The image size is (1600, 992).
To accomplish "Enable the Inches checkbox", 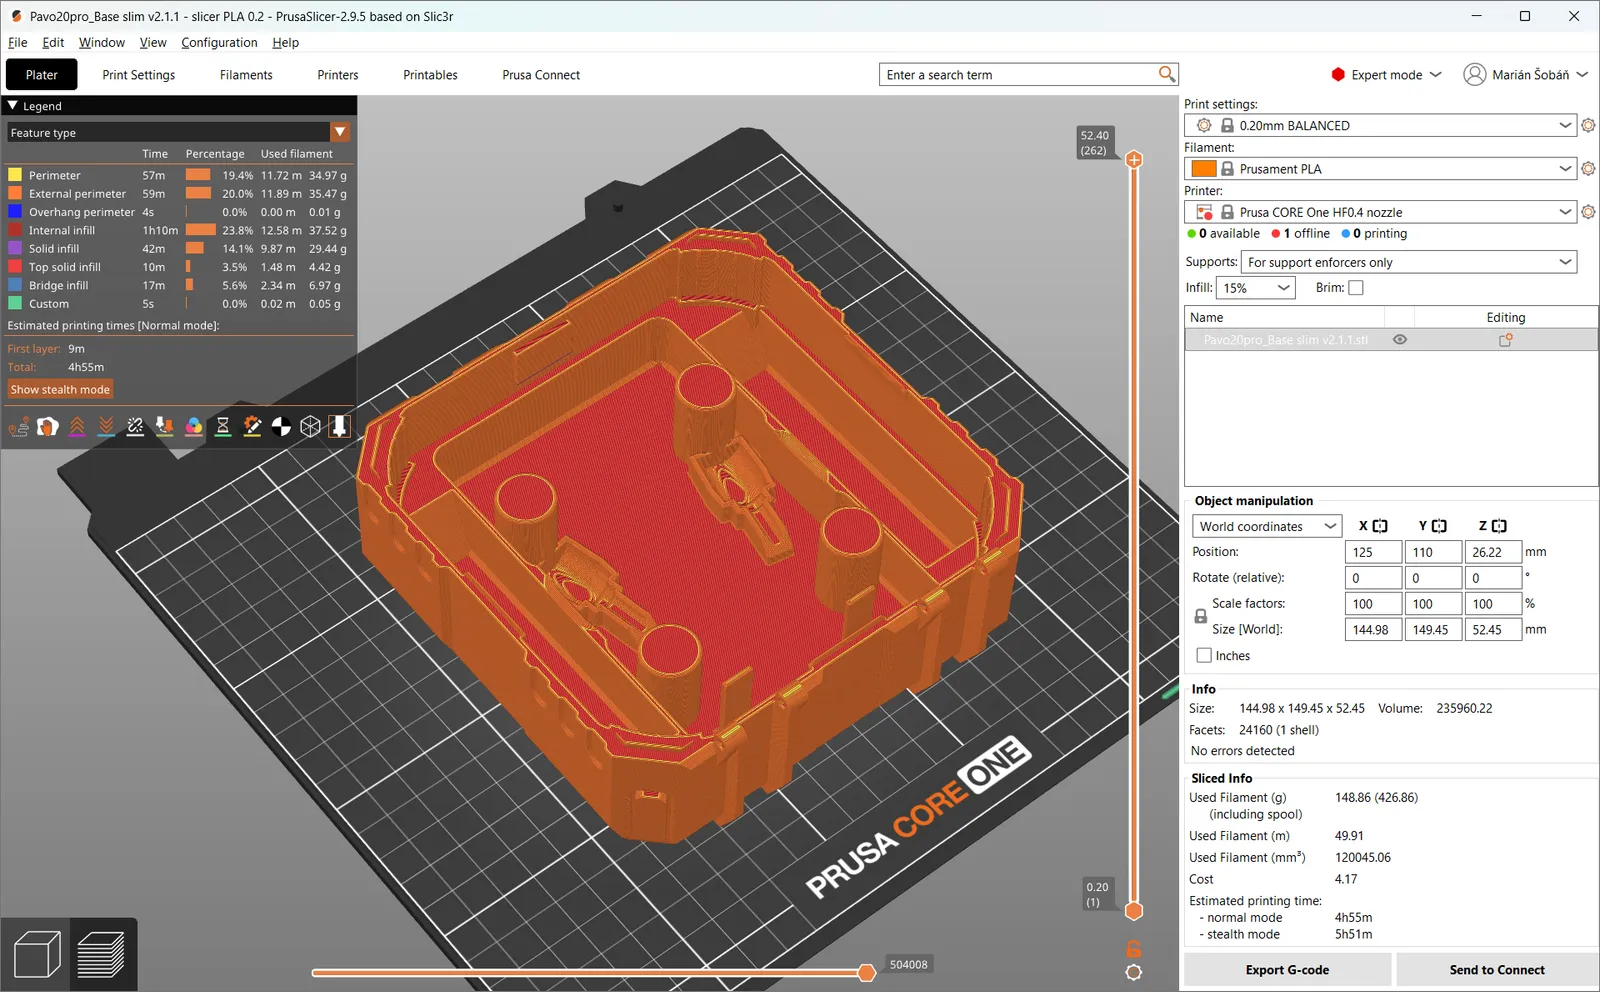I will pos(1204,656).
